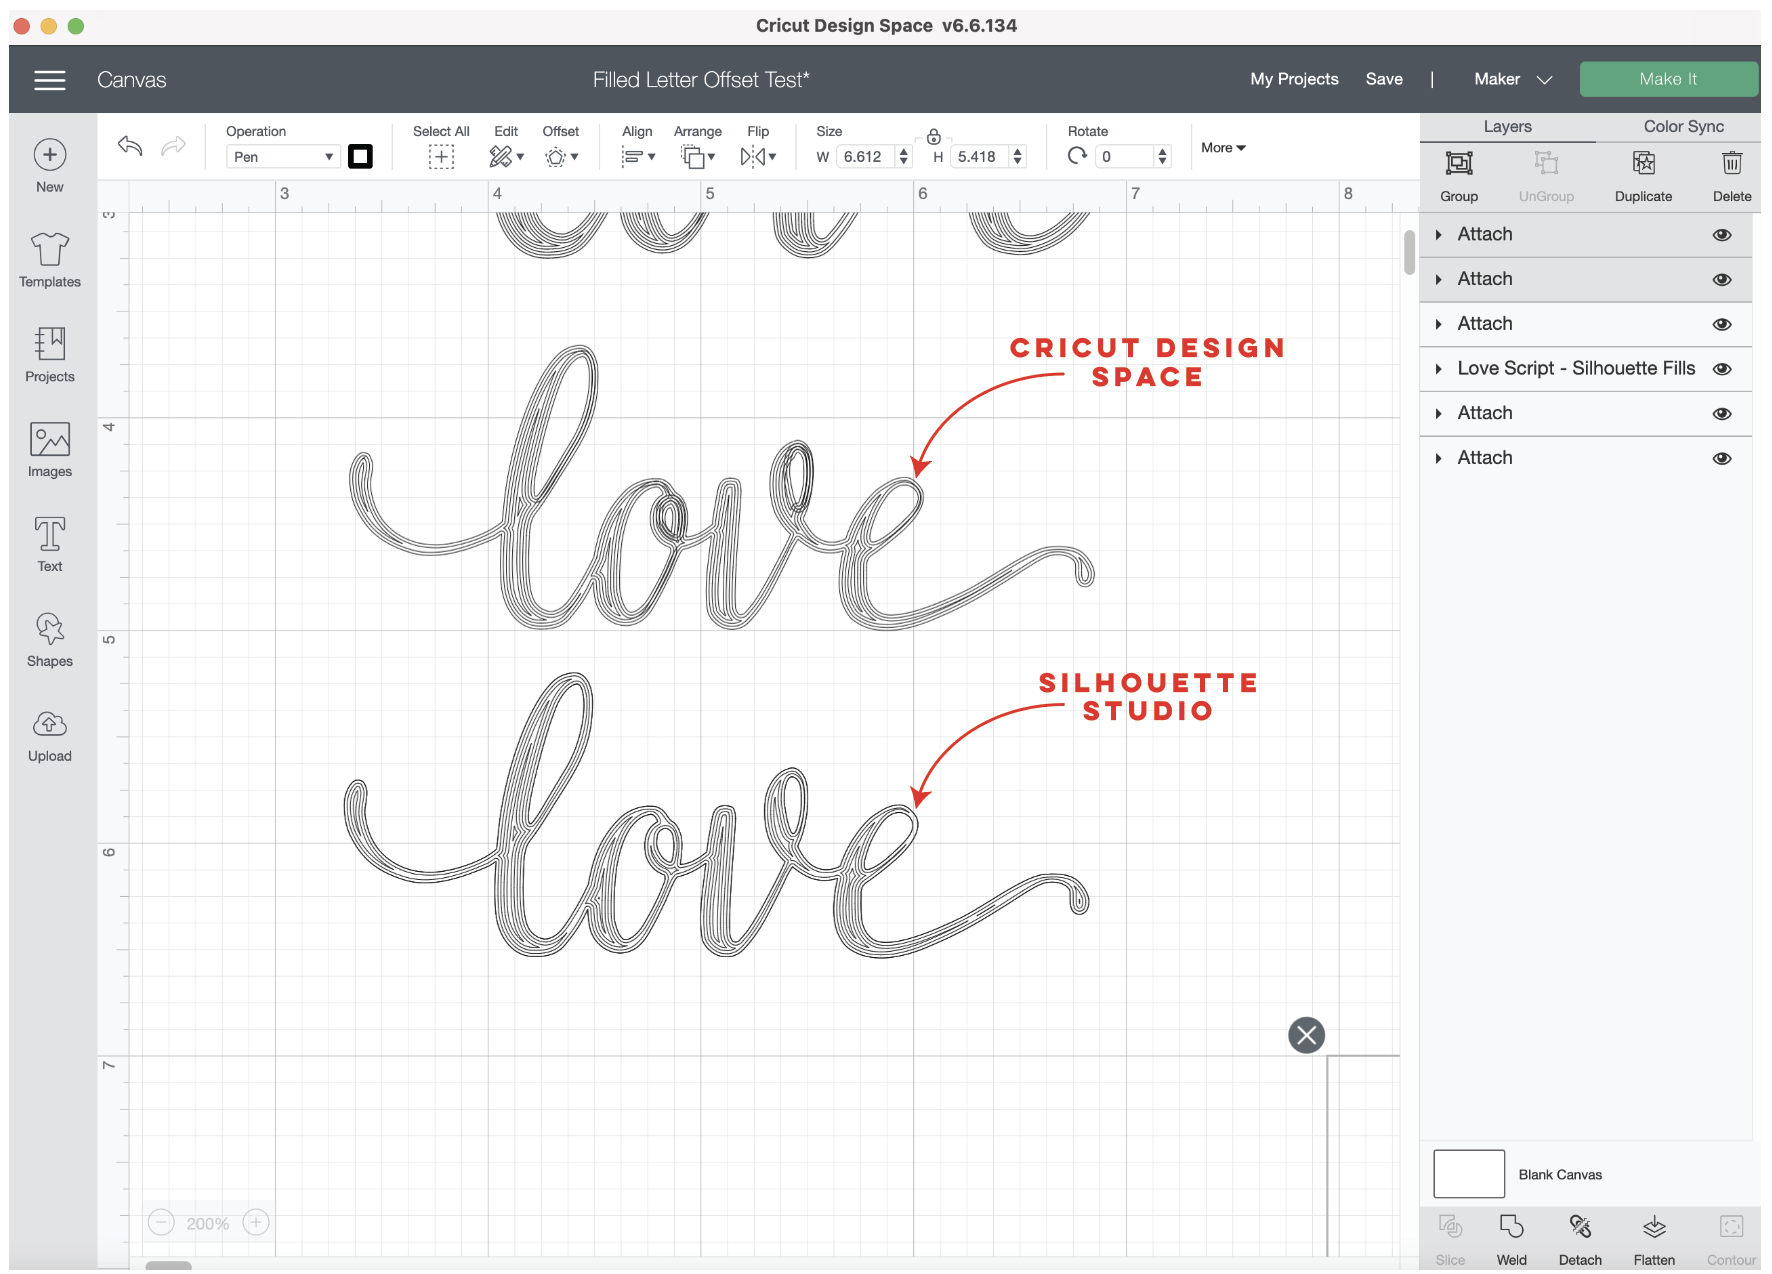This screenshot has width=1772, height=1274.
Task: Delete the selected layer
Action: coord(1731,175)
